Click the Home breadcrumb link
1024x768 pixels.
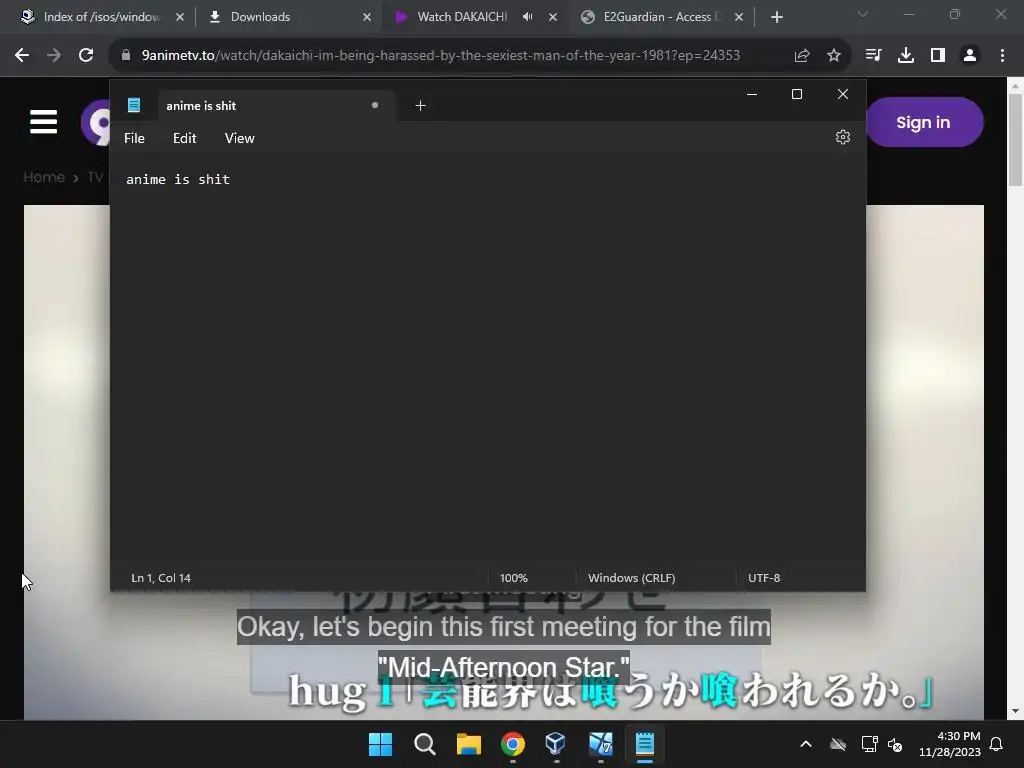click(44, 177)
